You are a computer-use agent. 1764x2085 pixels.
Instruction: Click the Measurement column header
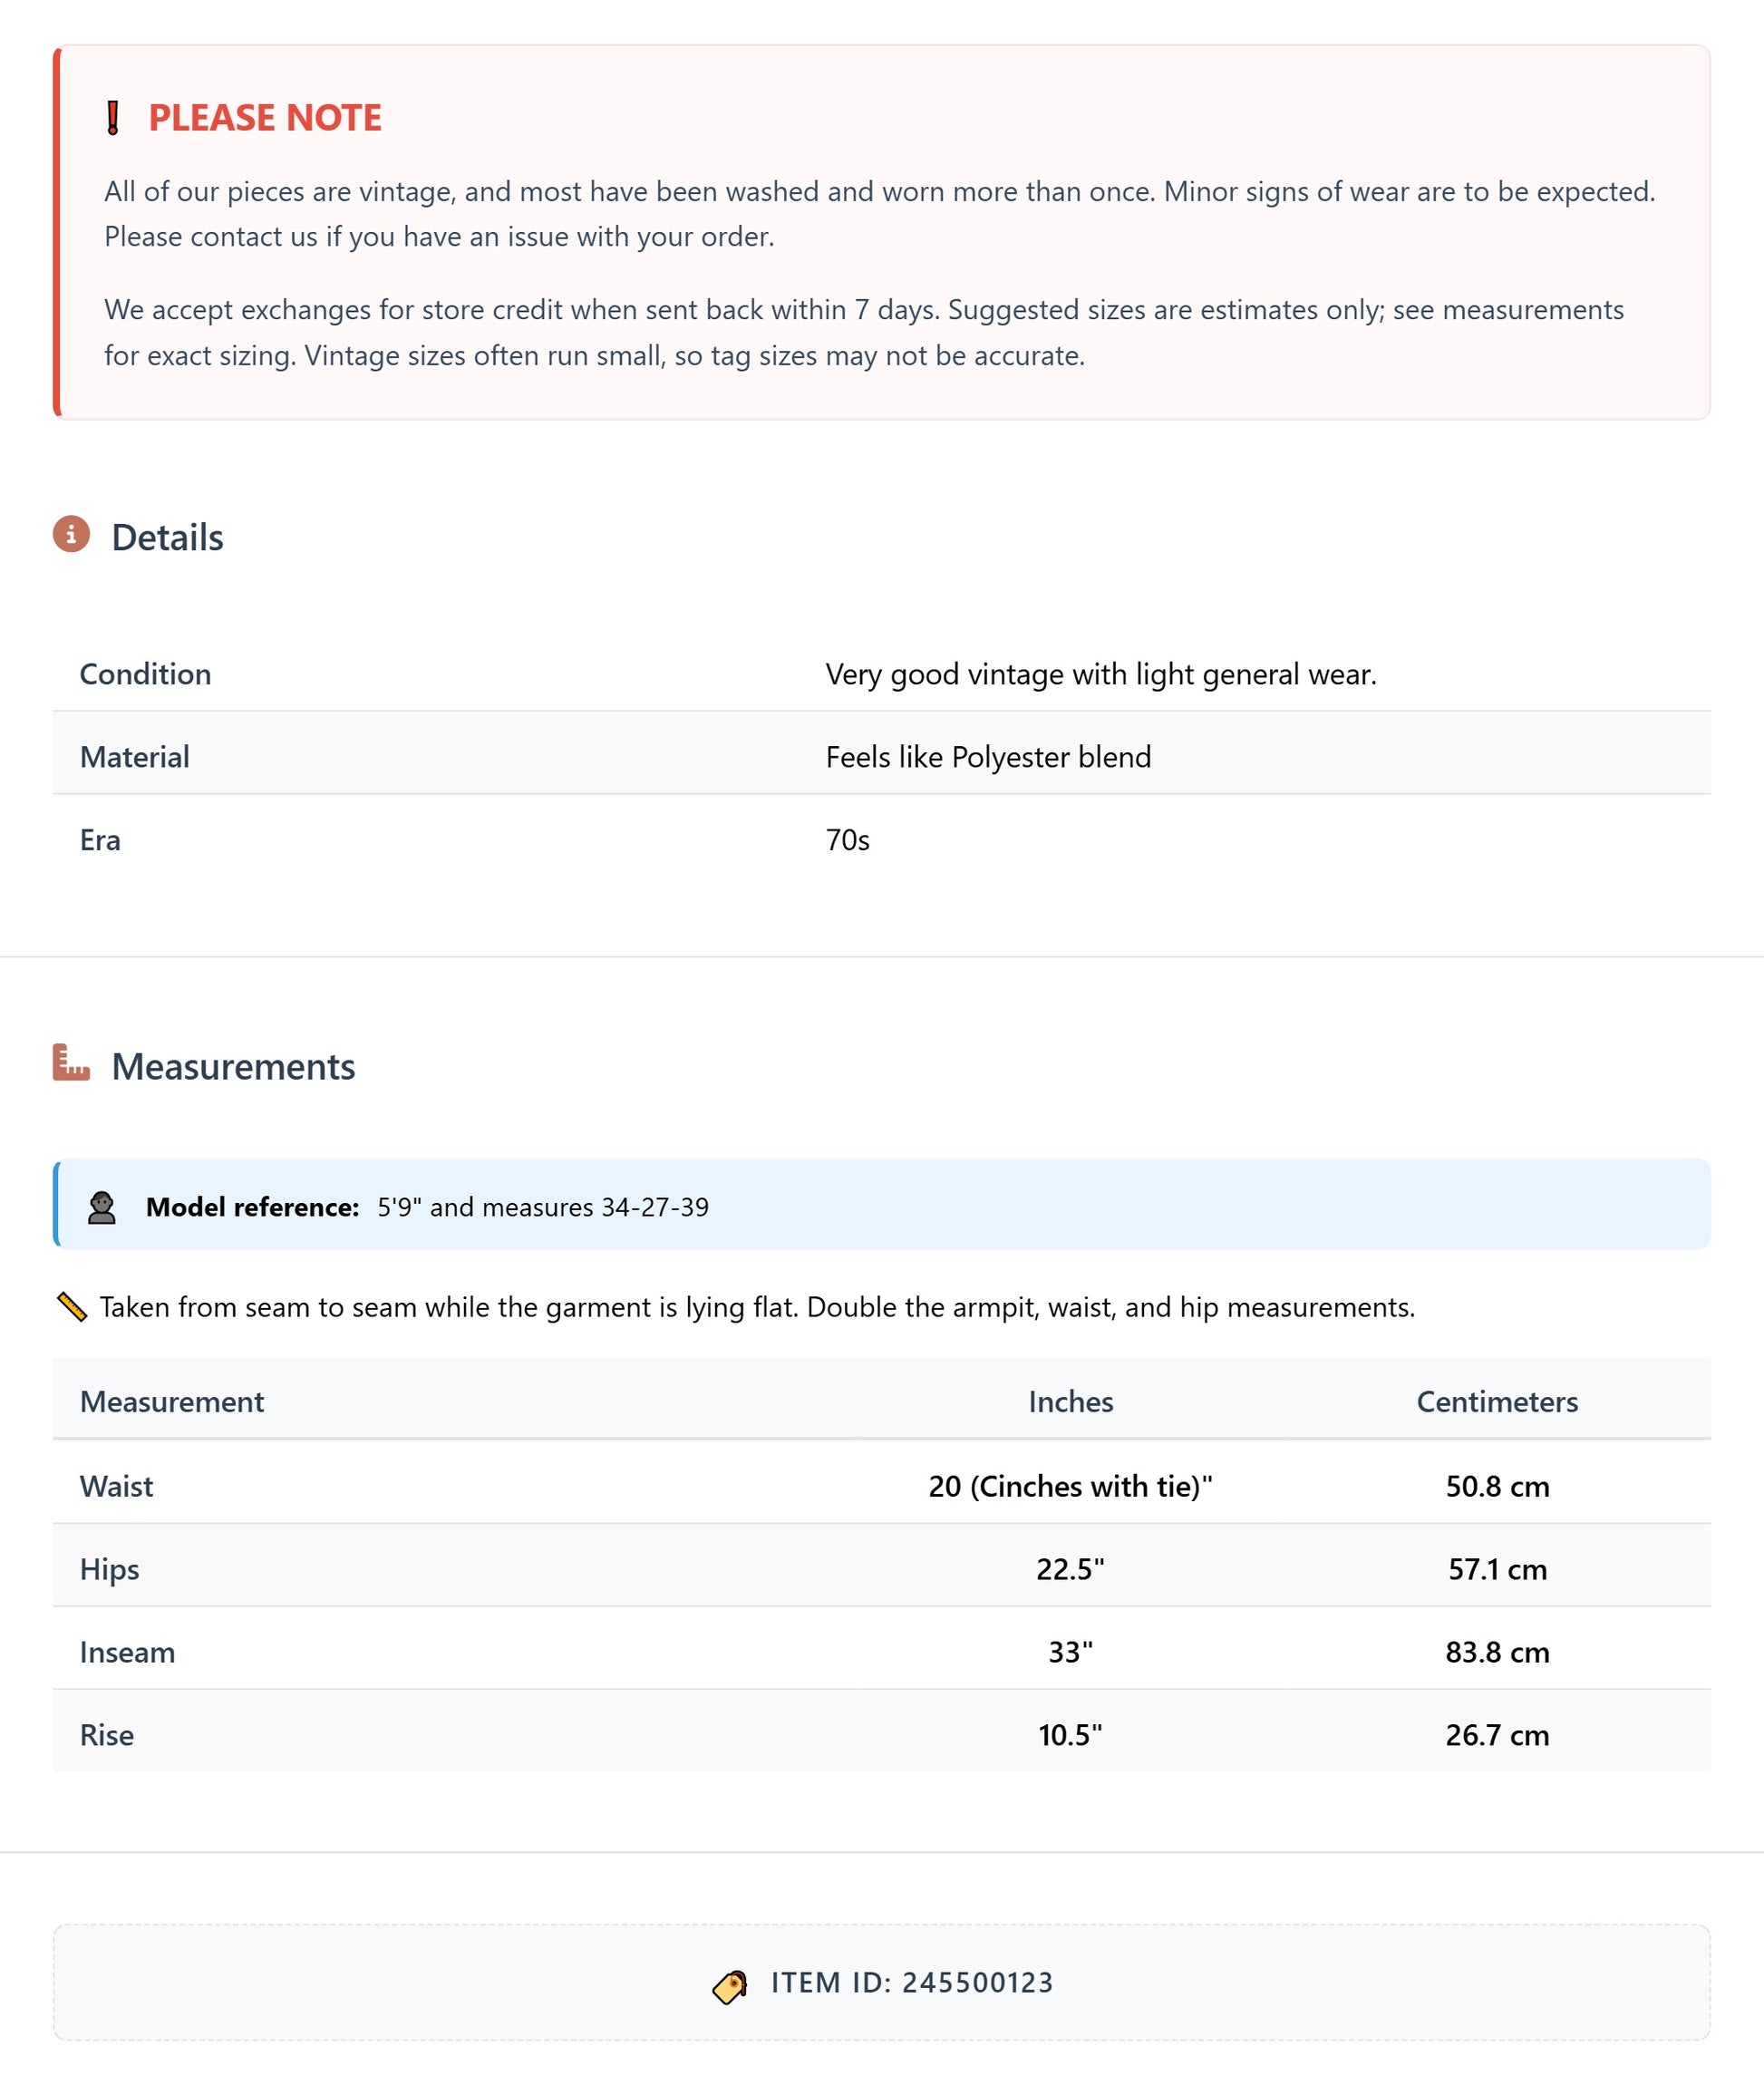[172, 1401]
